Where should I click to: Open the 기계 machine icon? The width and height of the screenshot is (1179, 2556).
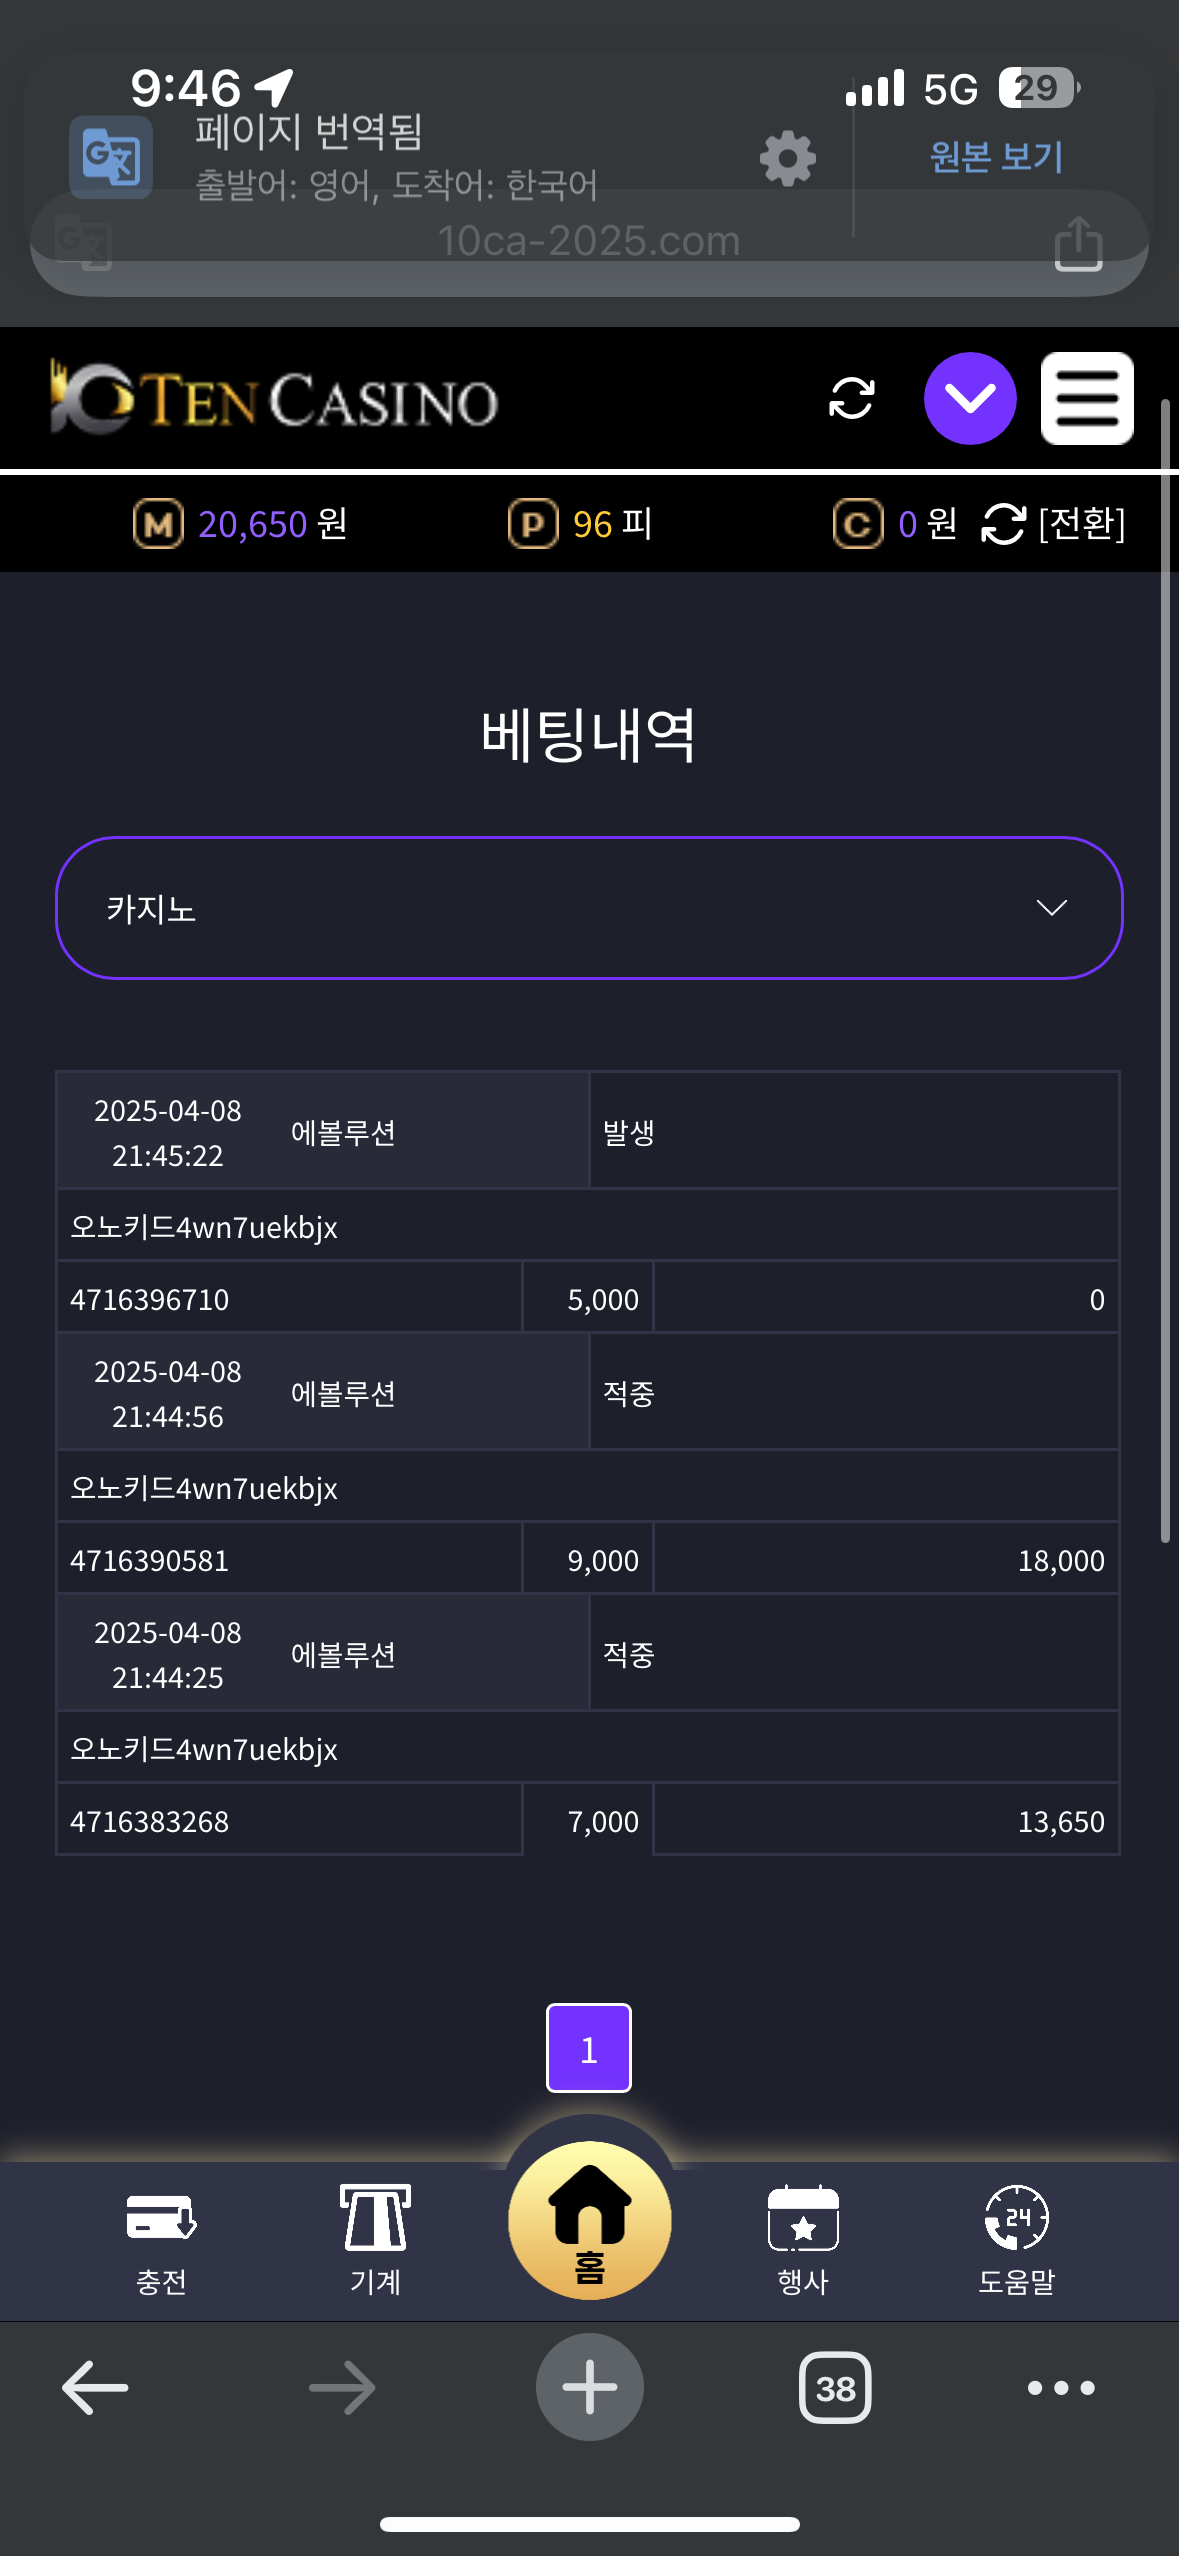tap(375, 2239)
